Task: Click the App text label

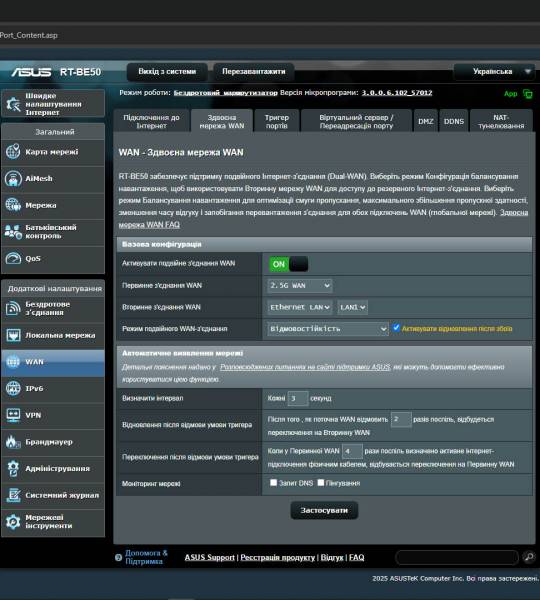Action: [x=511, y=94]
